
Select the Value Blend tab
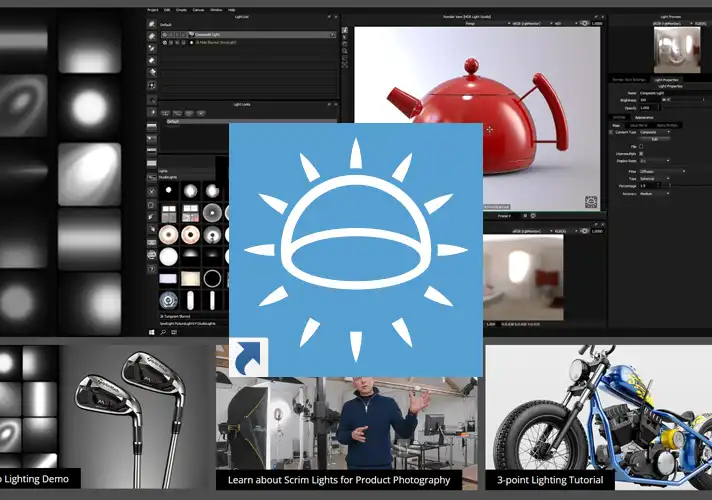pos(638,125)
